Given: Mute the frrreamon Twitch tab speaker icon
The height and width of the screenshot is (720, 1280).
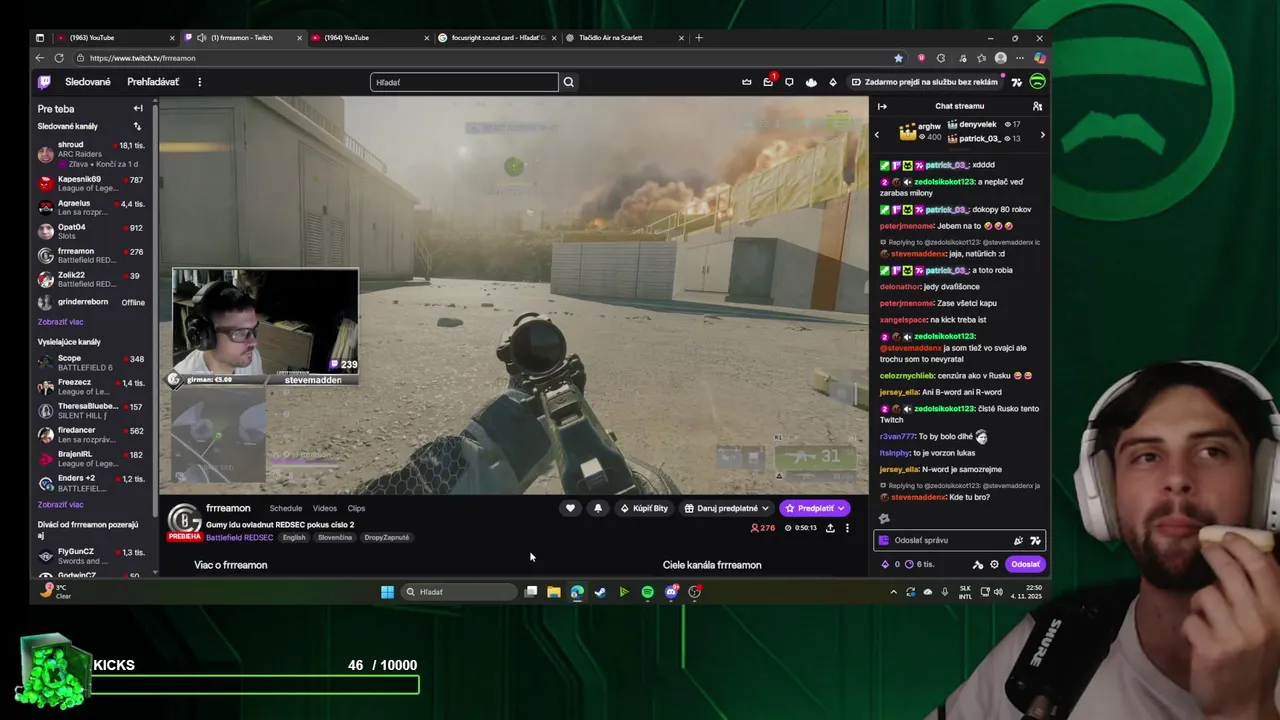Looking at the screenshot, I should pos(201,38).
